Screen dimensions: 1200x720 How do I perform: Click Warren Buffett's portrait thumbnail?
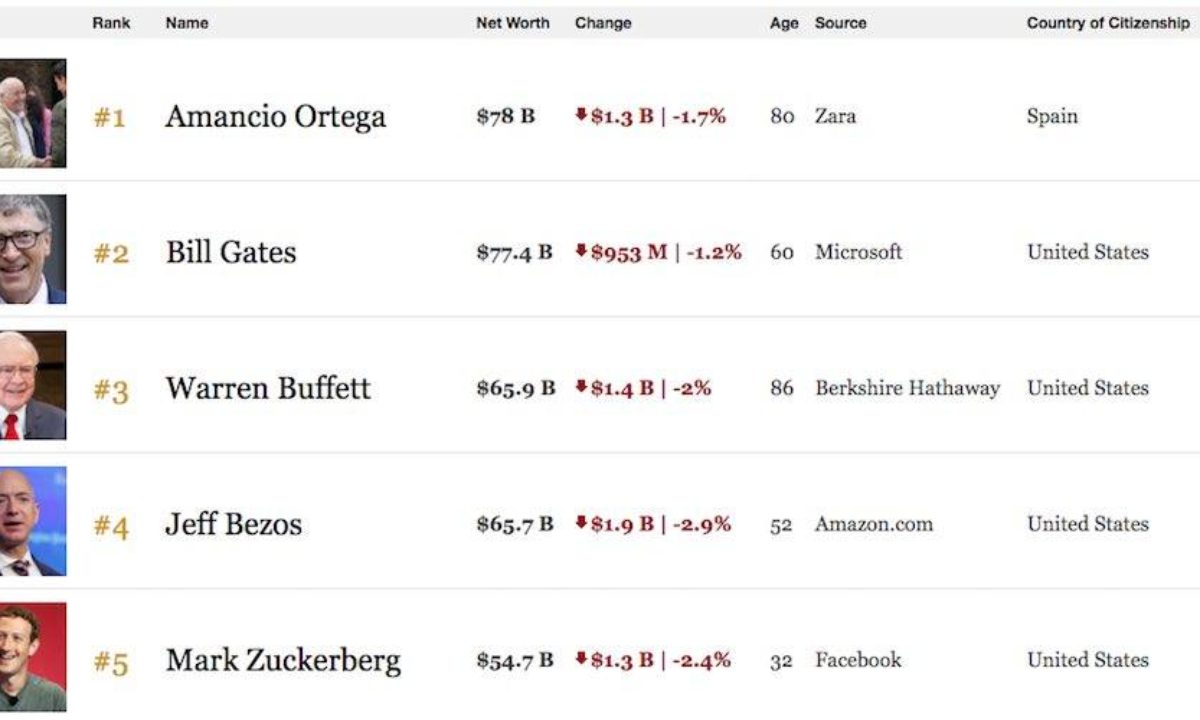pyautogui.click(x=32, y=386)
